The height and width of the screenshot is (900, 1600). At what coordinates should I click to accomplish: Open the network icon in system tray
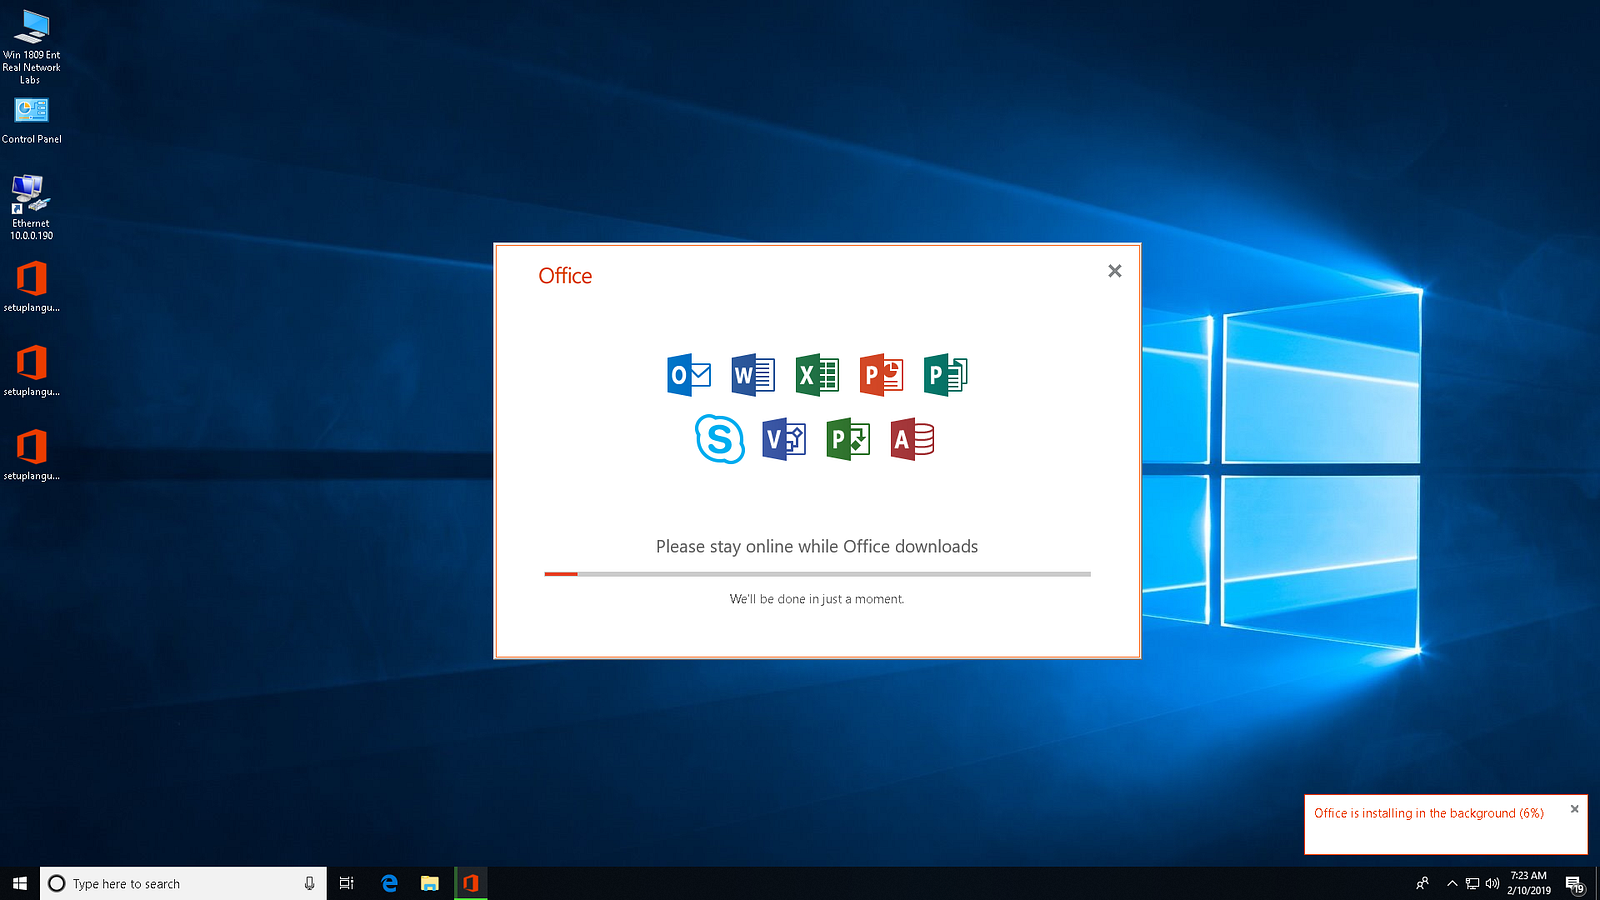[1472, 883]
